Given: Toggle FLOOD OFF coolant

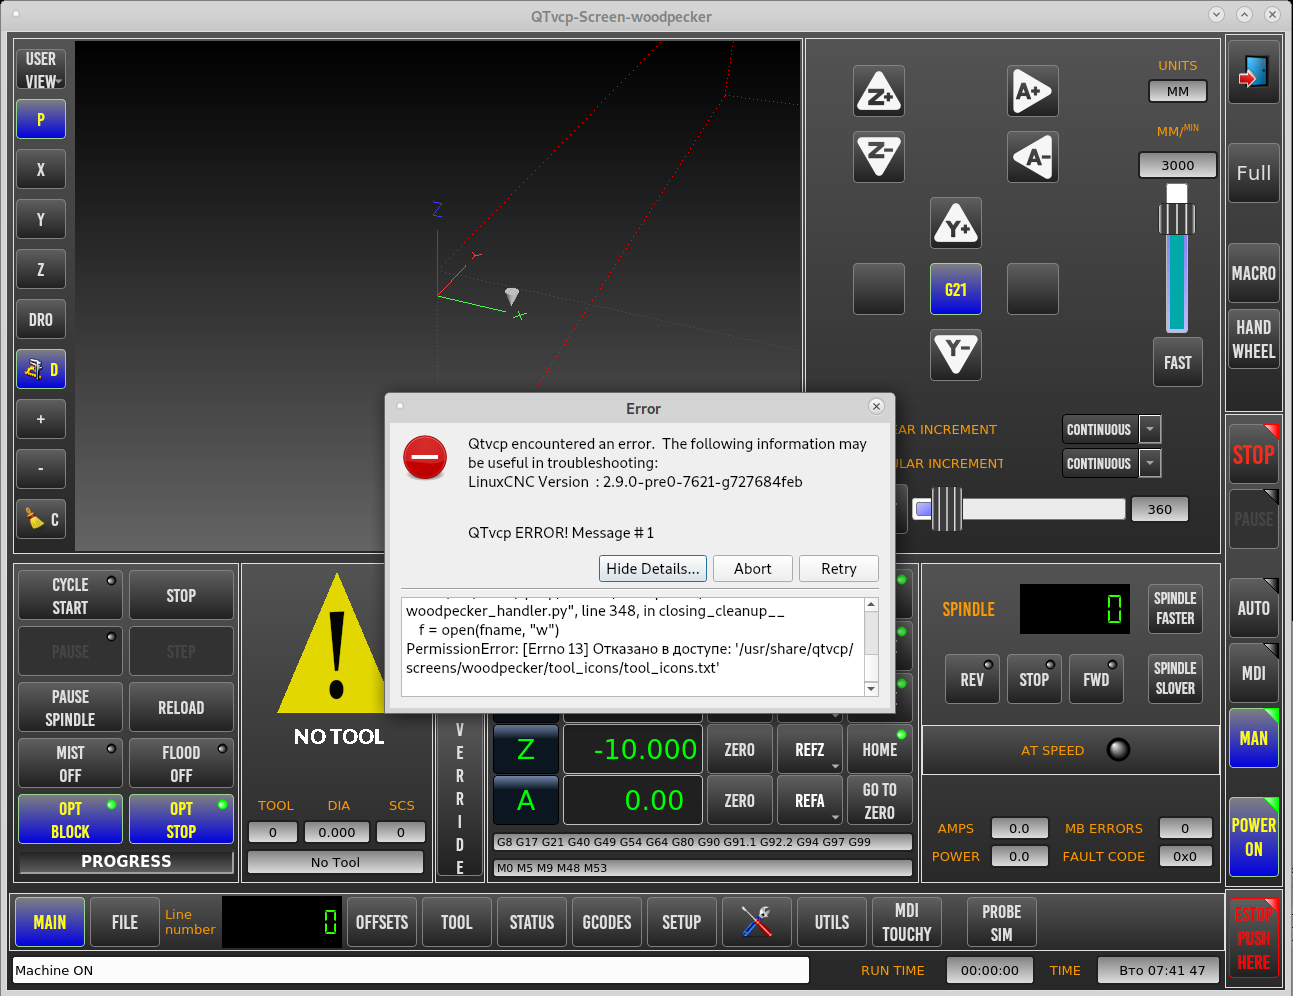Looking at the screenshot, I should (x=181, y=764).
